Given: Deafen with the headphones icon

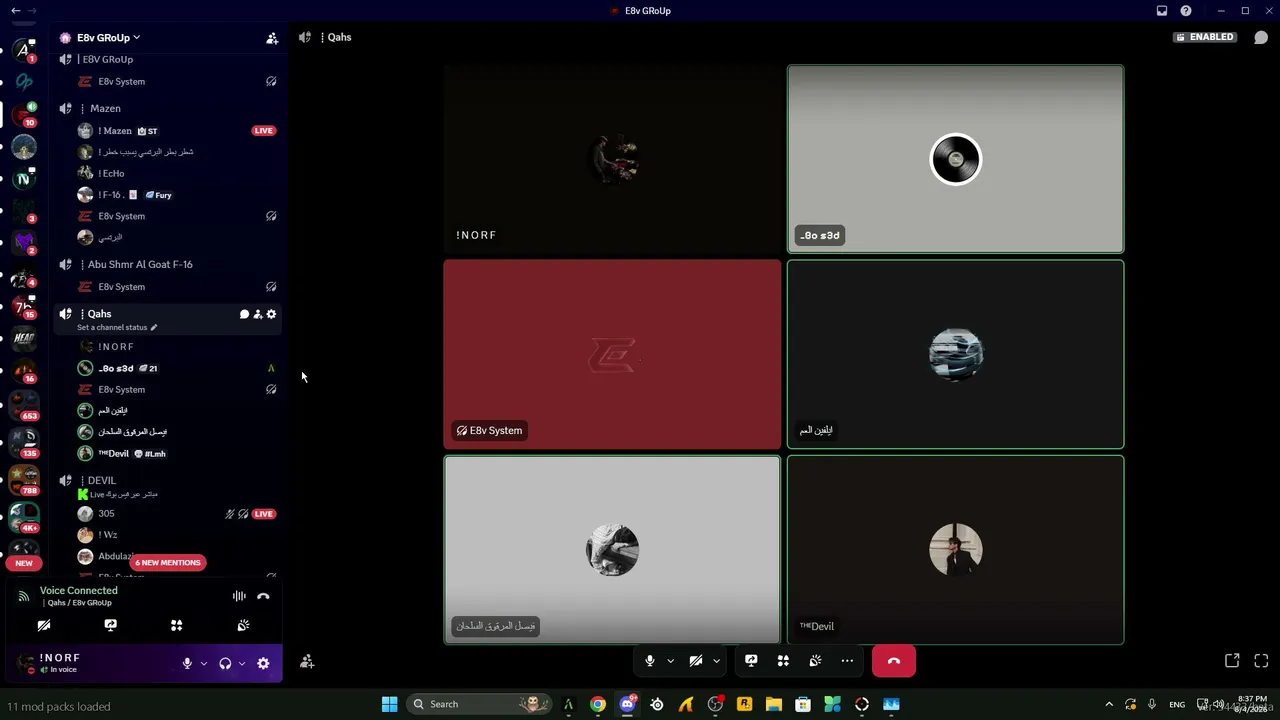Looking at the screenshot, I should pyautogui.click(x=225, y=663).
